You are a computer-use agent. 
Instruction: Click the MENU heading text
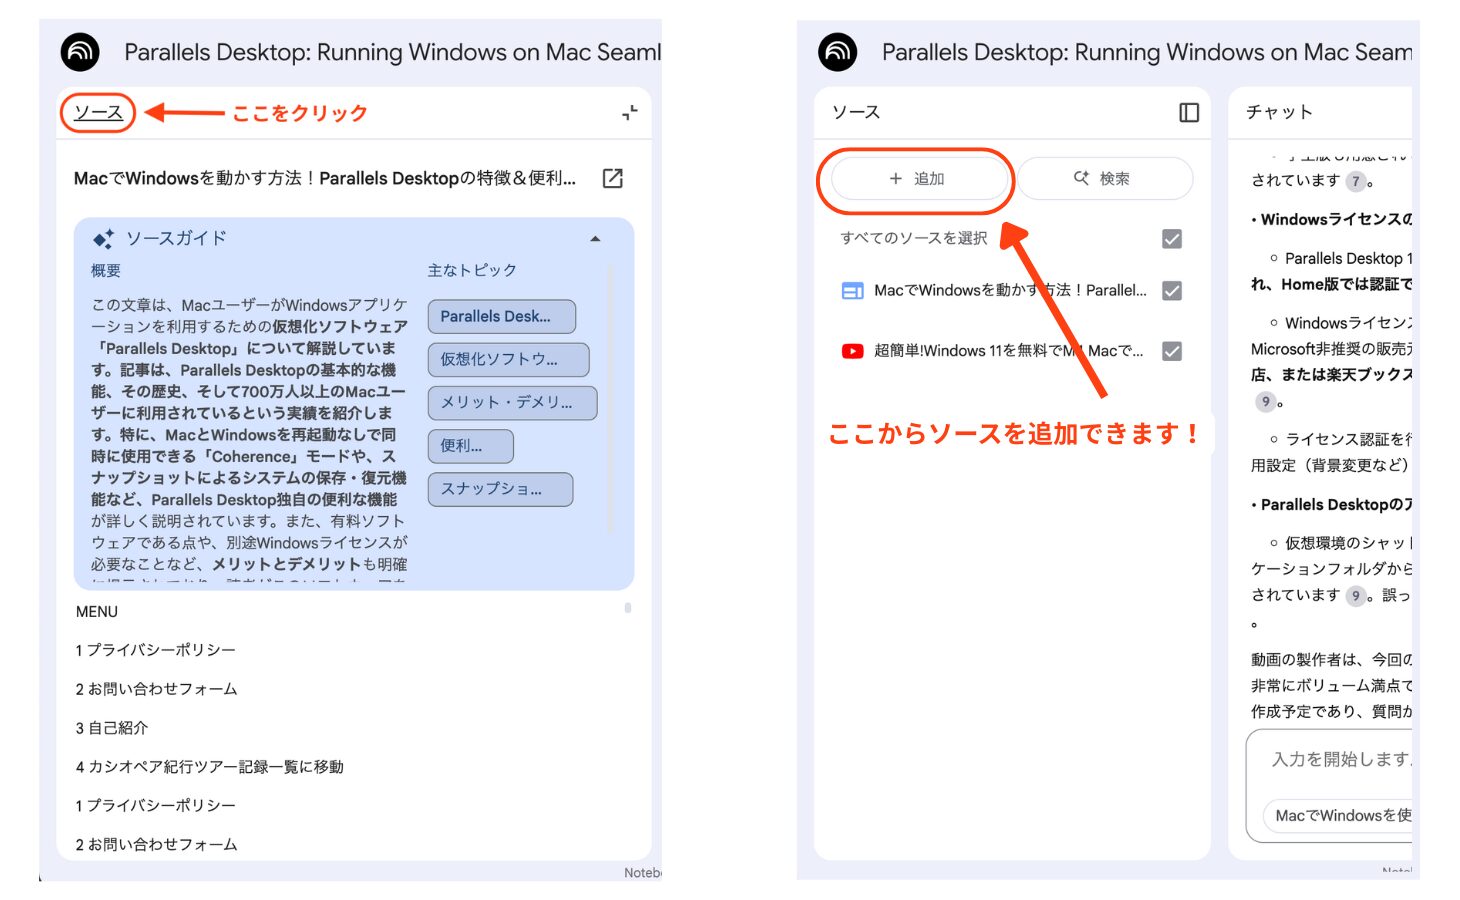click(x=97, y=611)
